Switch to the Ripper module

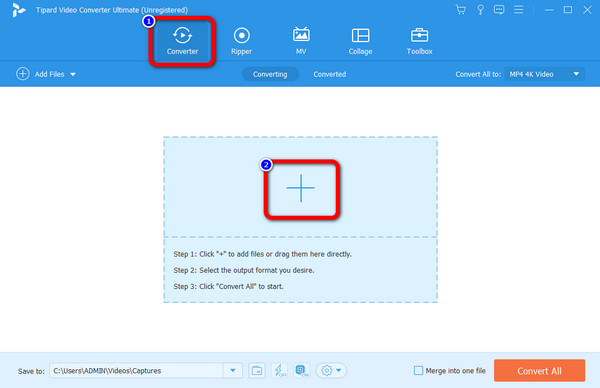241,41
